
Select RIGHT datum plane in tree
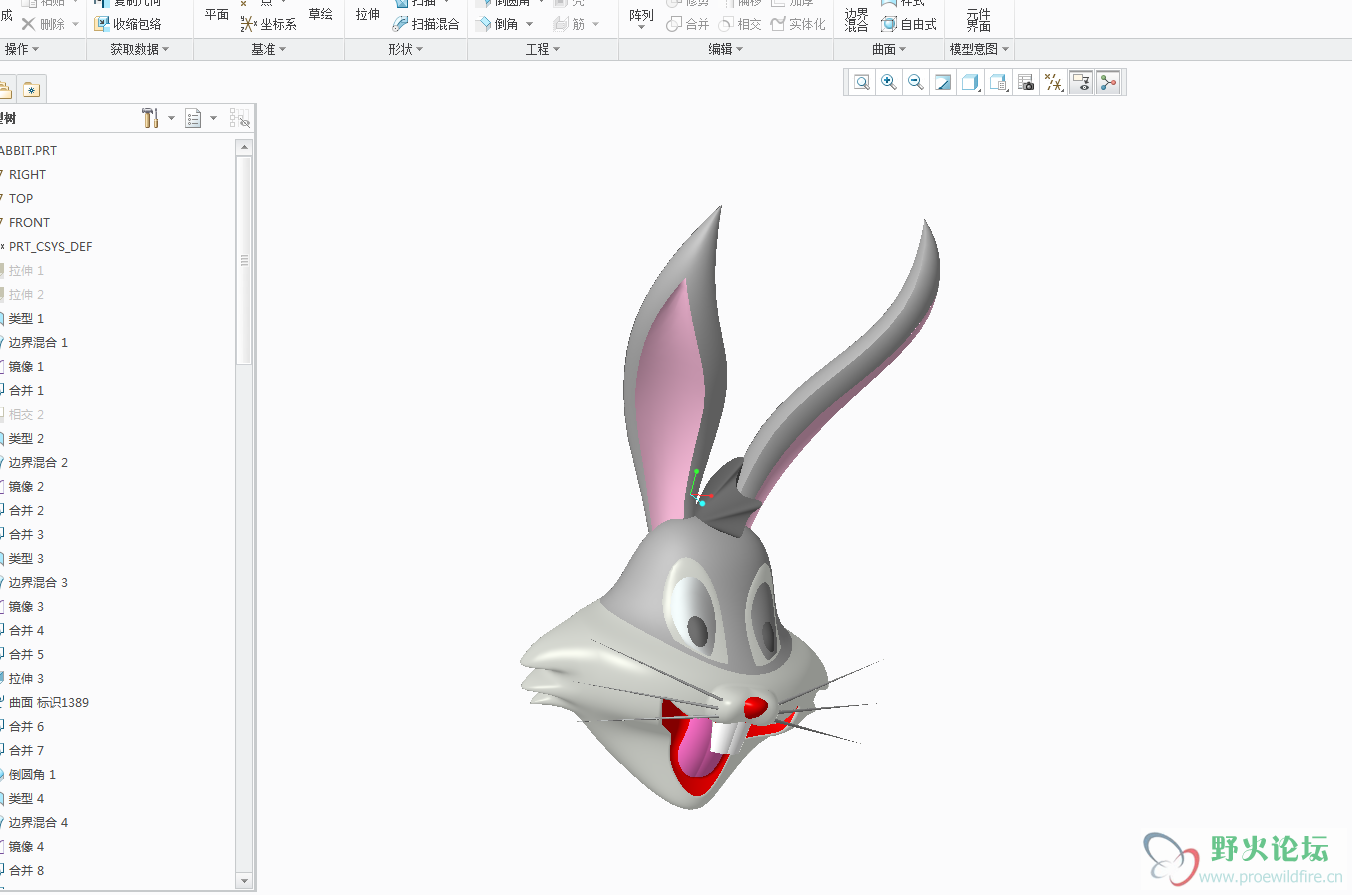pos(28,174)
